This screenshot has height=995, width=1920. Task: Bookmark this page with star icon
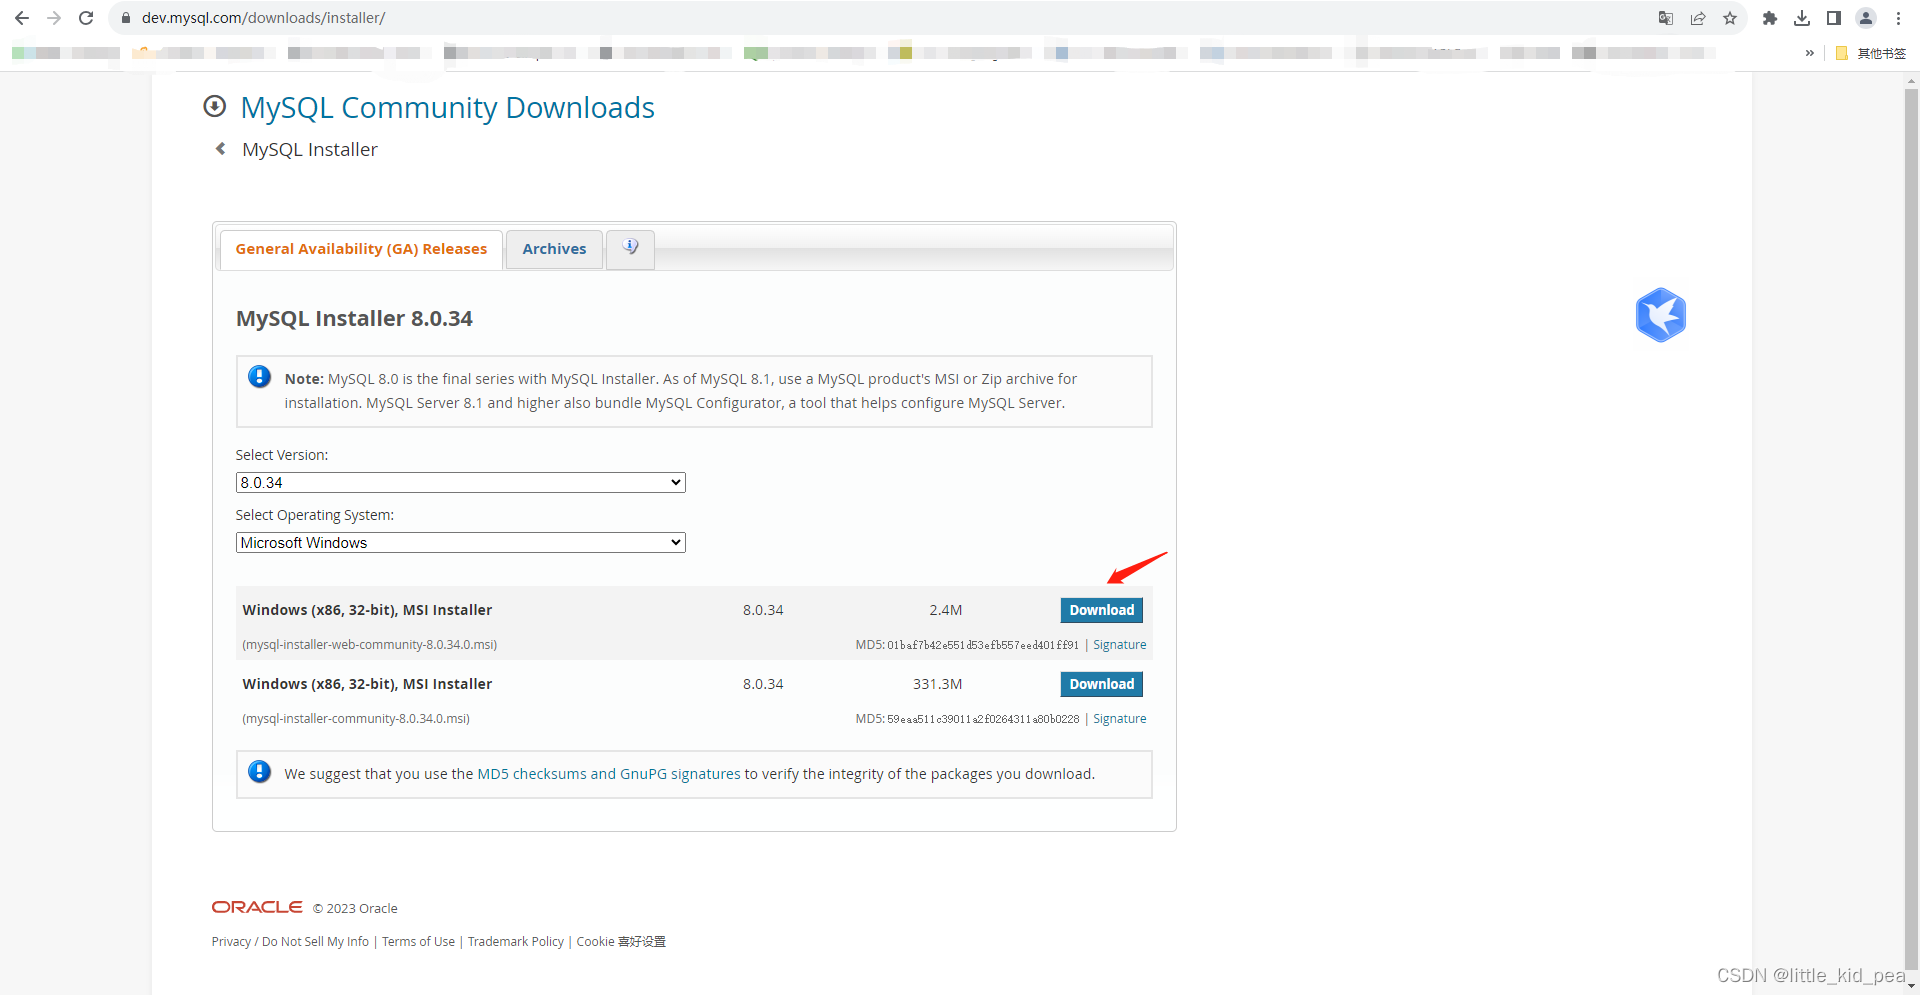(1730, 18)
